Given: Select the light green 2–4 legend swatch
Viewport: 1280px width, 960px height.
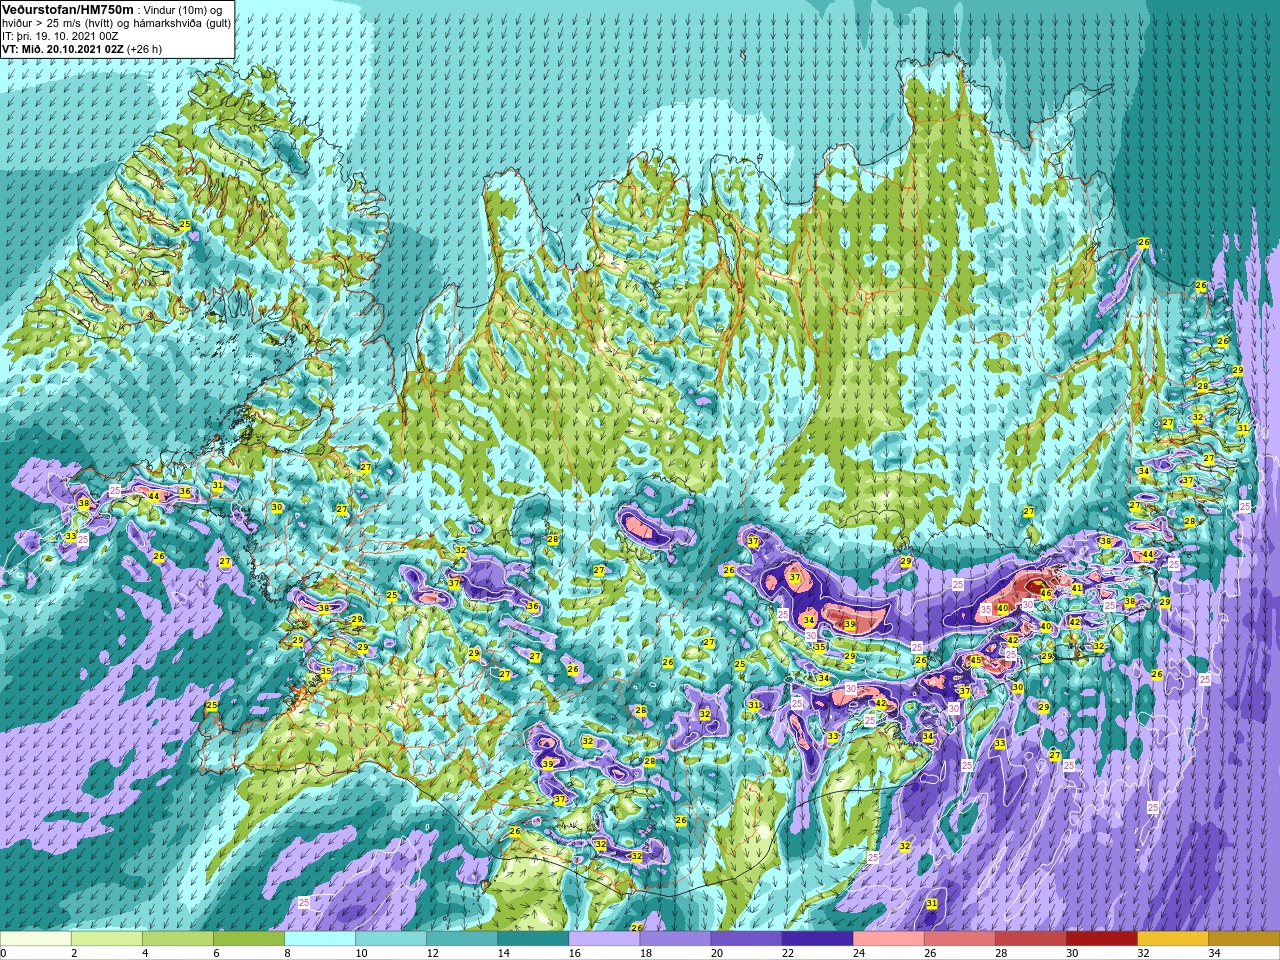Looking at the screenshot, I should pos(107,939).
